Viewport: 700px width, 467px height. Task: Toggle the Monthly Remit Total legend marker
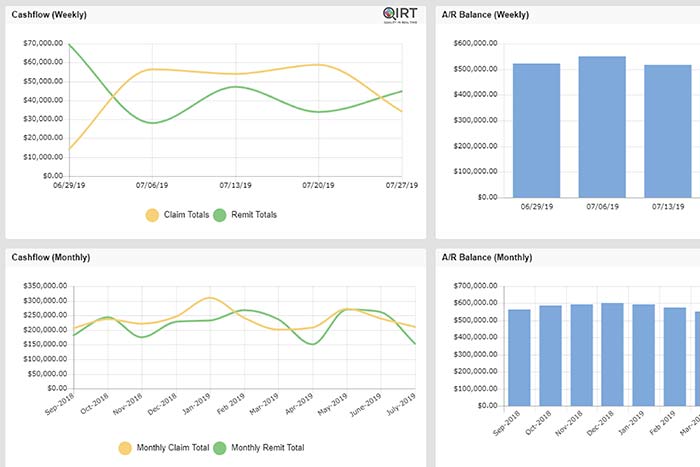coord(218,448)
